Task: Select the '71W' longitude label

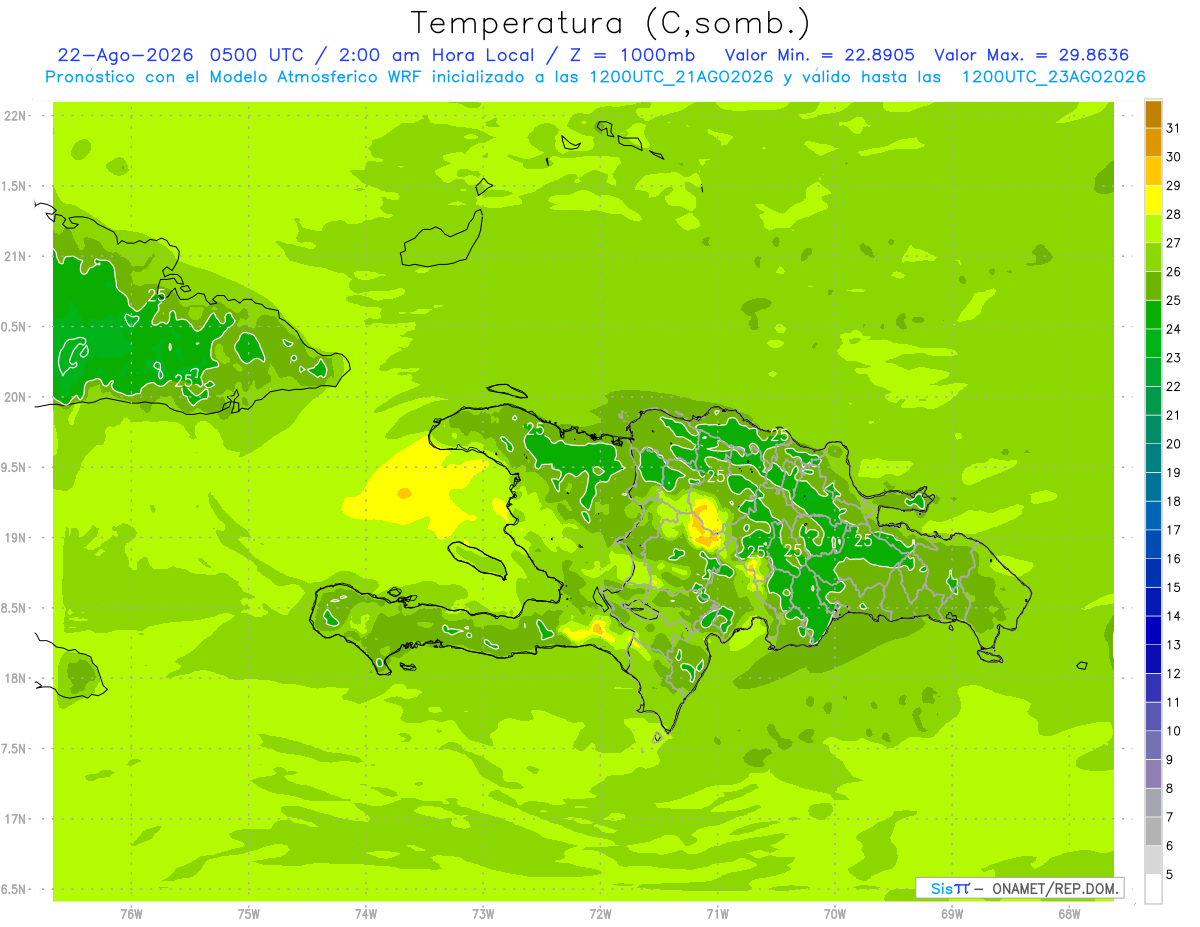Action: 717,914
